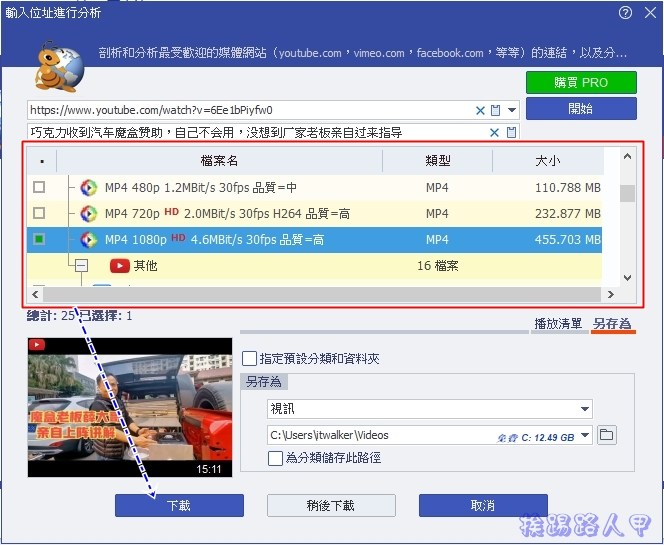The height and width of the screenshot is (545, 664).
Task: Click the horizontal scroll right arrow
Action: point(611,294)
